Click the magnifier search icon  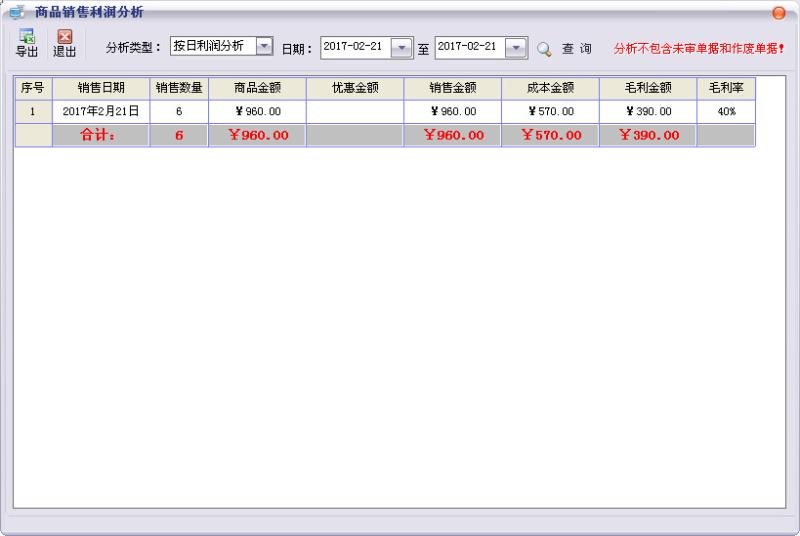pyautogui.click(x=544, y=49)
